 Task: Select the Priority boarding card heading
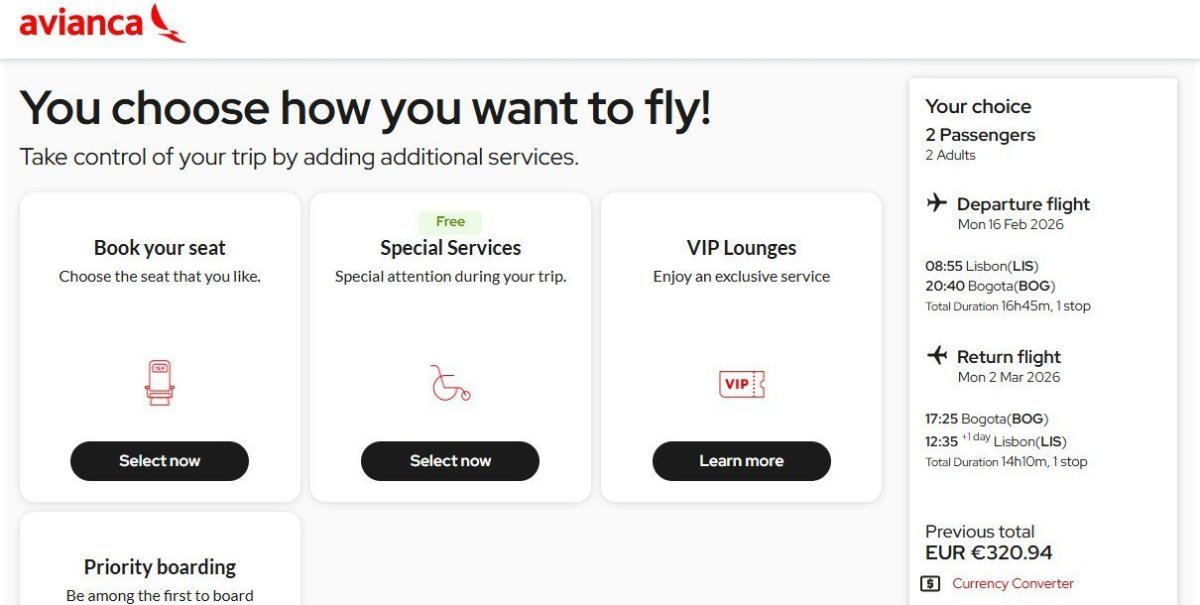tap(160, 567)
